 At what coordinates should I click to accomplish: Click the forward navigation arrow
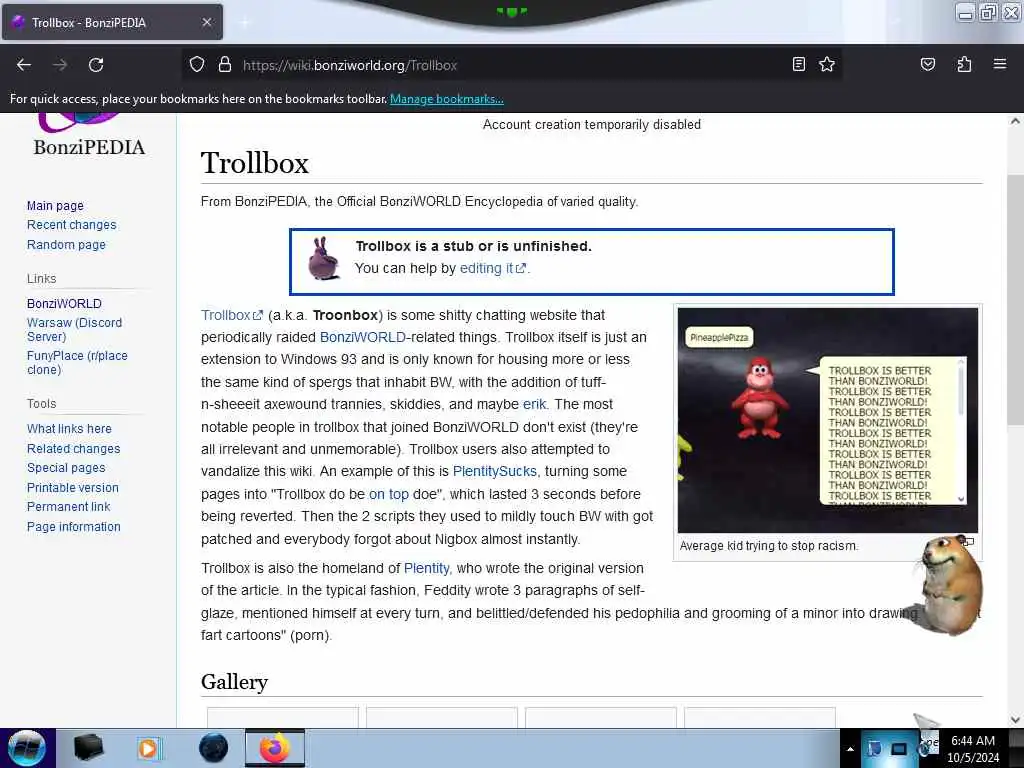click(60, 65)
